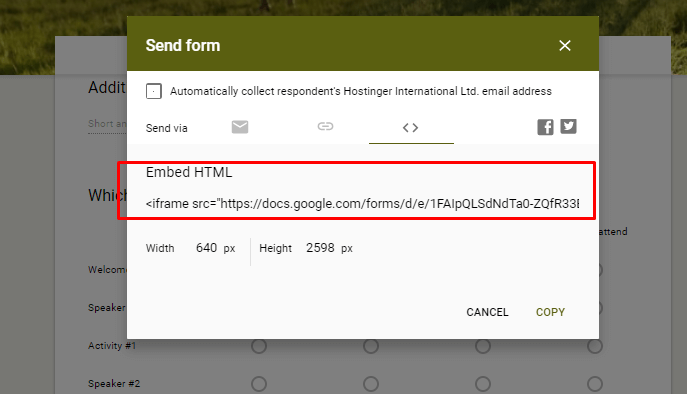Select third radio button in Speaker #2 row
Screen dimensions: 687x394
click(483, 384)
